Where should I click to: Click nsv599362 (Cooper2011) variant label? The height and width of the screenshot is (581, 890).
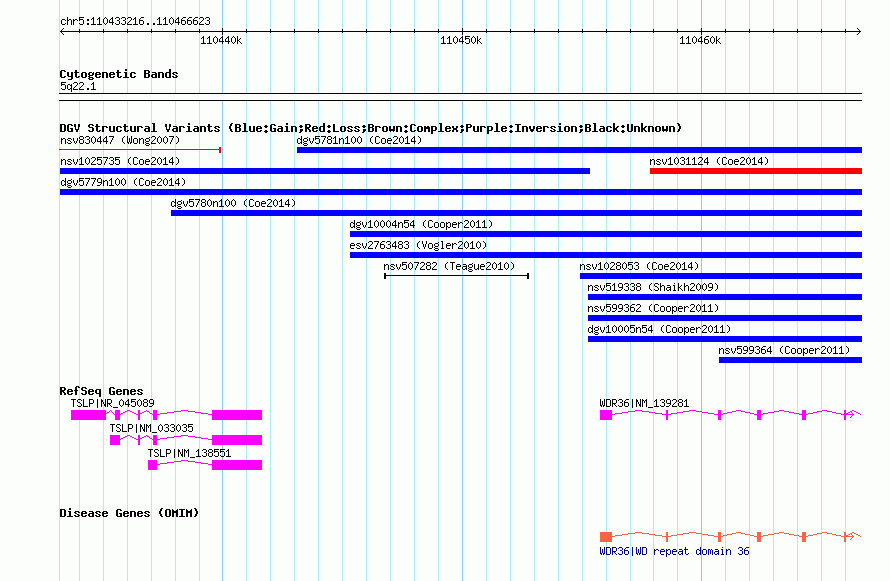click(x=653, y=308)
